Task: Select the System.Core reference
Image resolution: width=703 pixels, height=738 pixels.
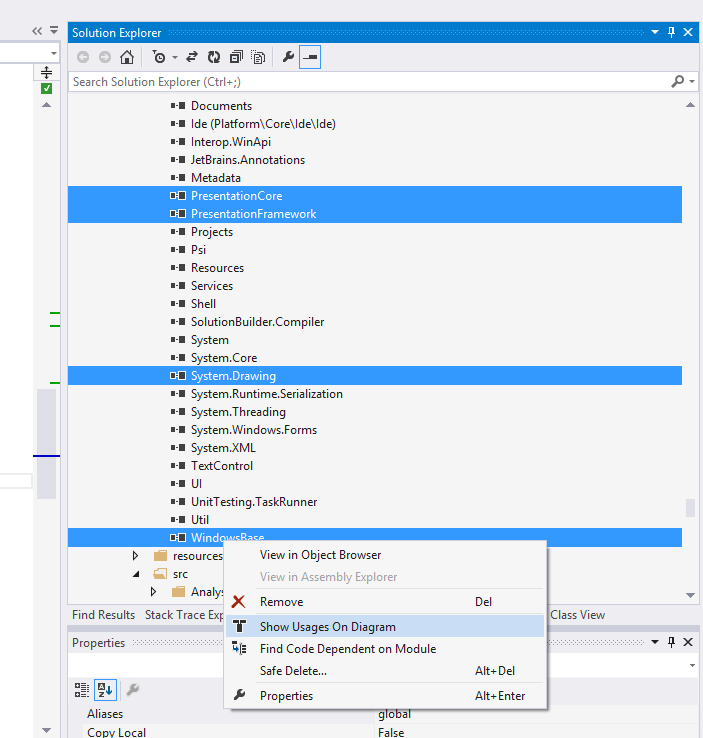Action: coord(224,358)
